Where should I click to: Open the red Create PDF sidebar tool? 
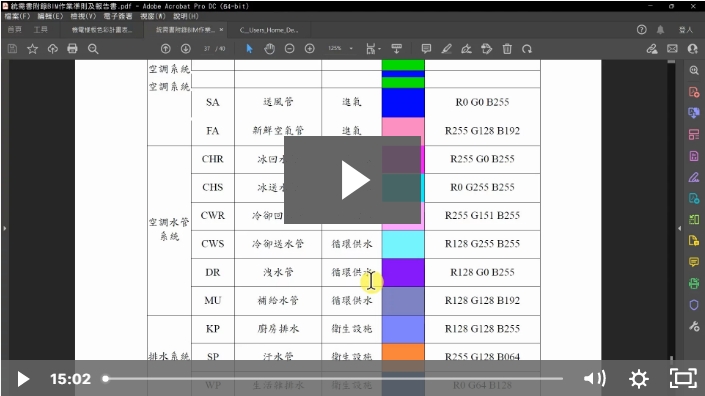(694, 92)
